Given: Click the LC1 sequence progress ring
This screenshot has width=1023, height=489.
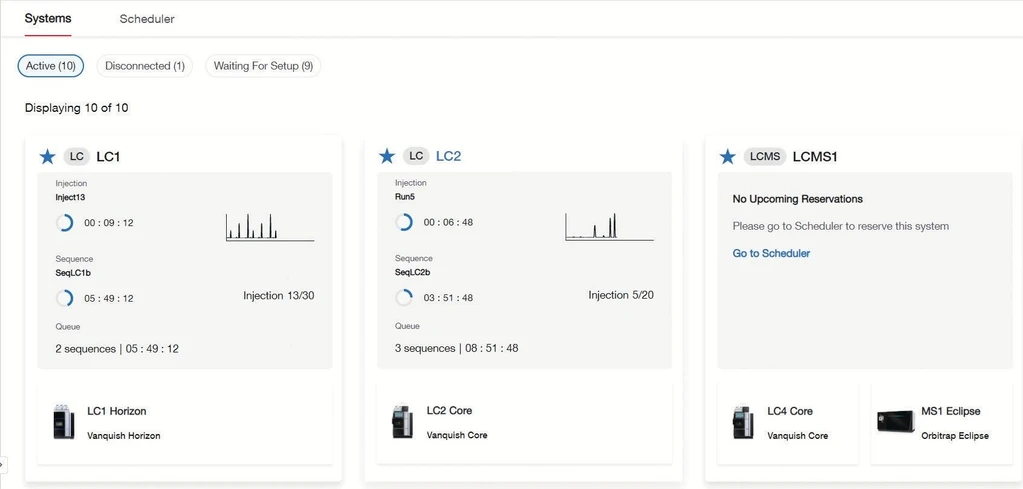Looking at the screenshot, I should 65,298.
